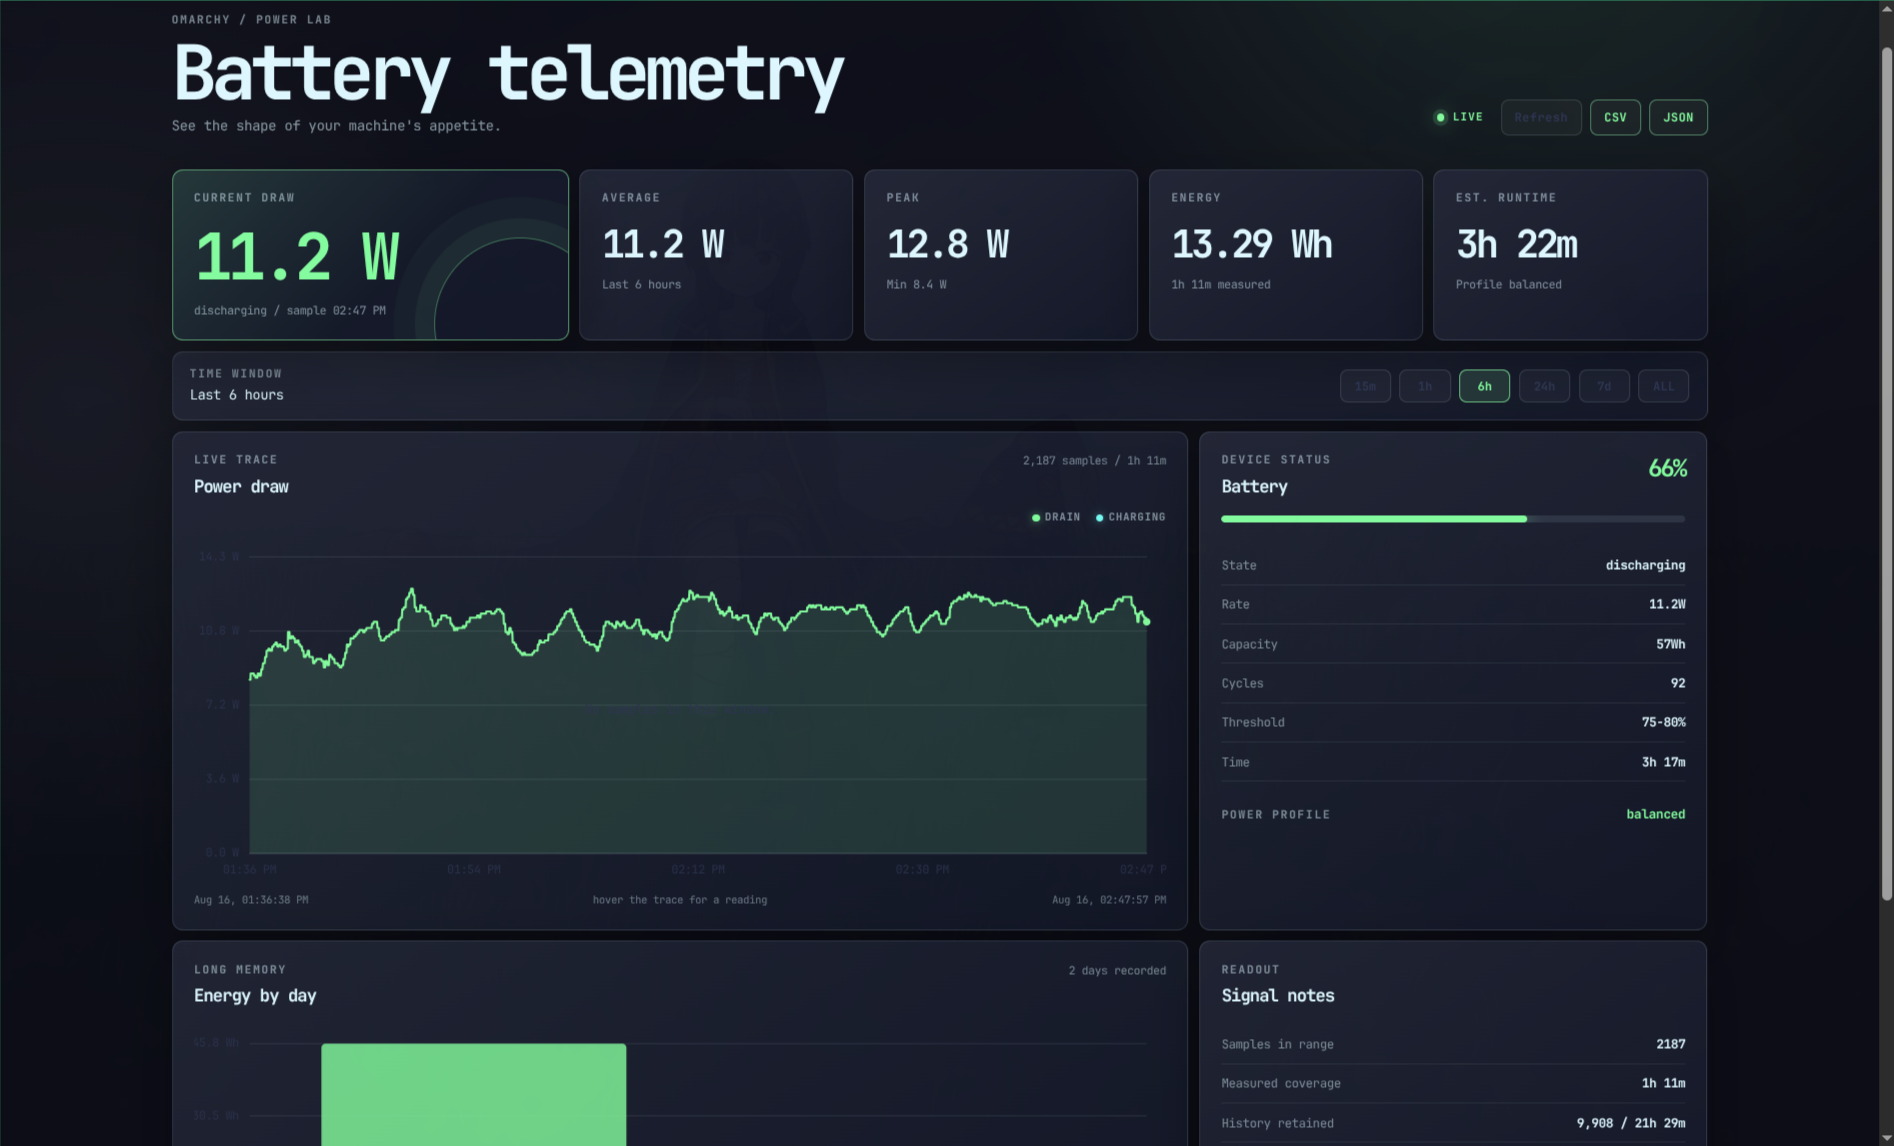Click the 66% battery percentage
1894x1146 pixels.
[x=1667, y=468]
